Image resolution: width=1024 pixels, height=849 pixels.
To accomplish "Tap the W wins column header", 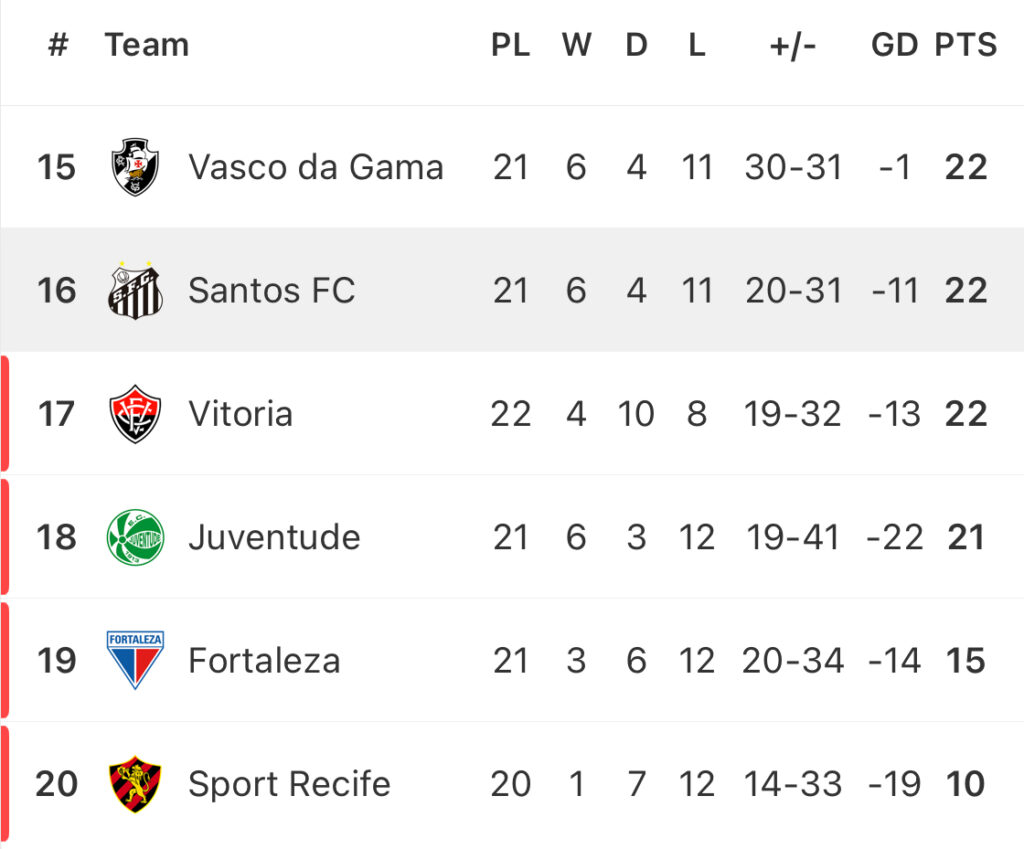I will pyautogui.click(x=577, y=45).
